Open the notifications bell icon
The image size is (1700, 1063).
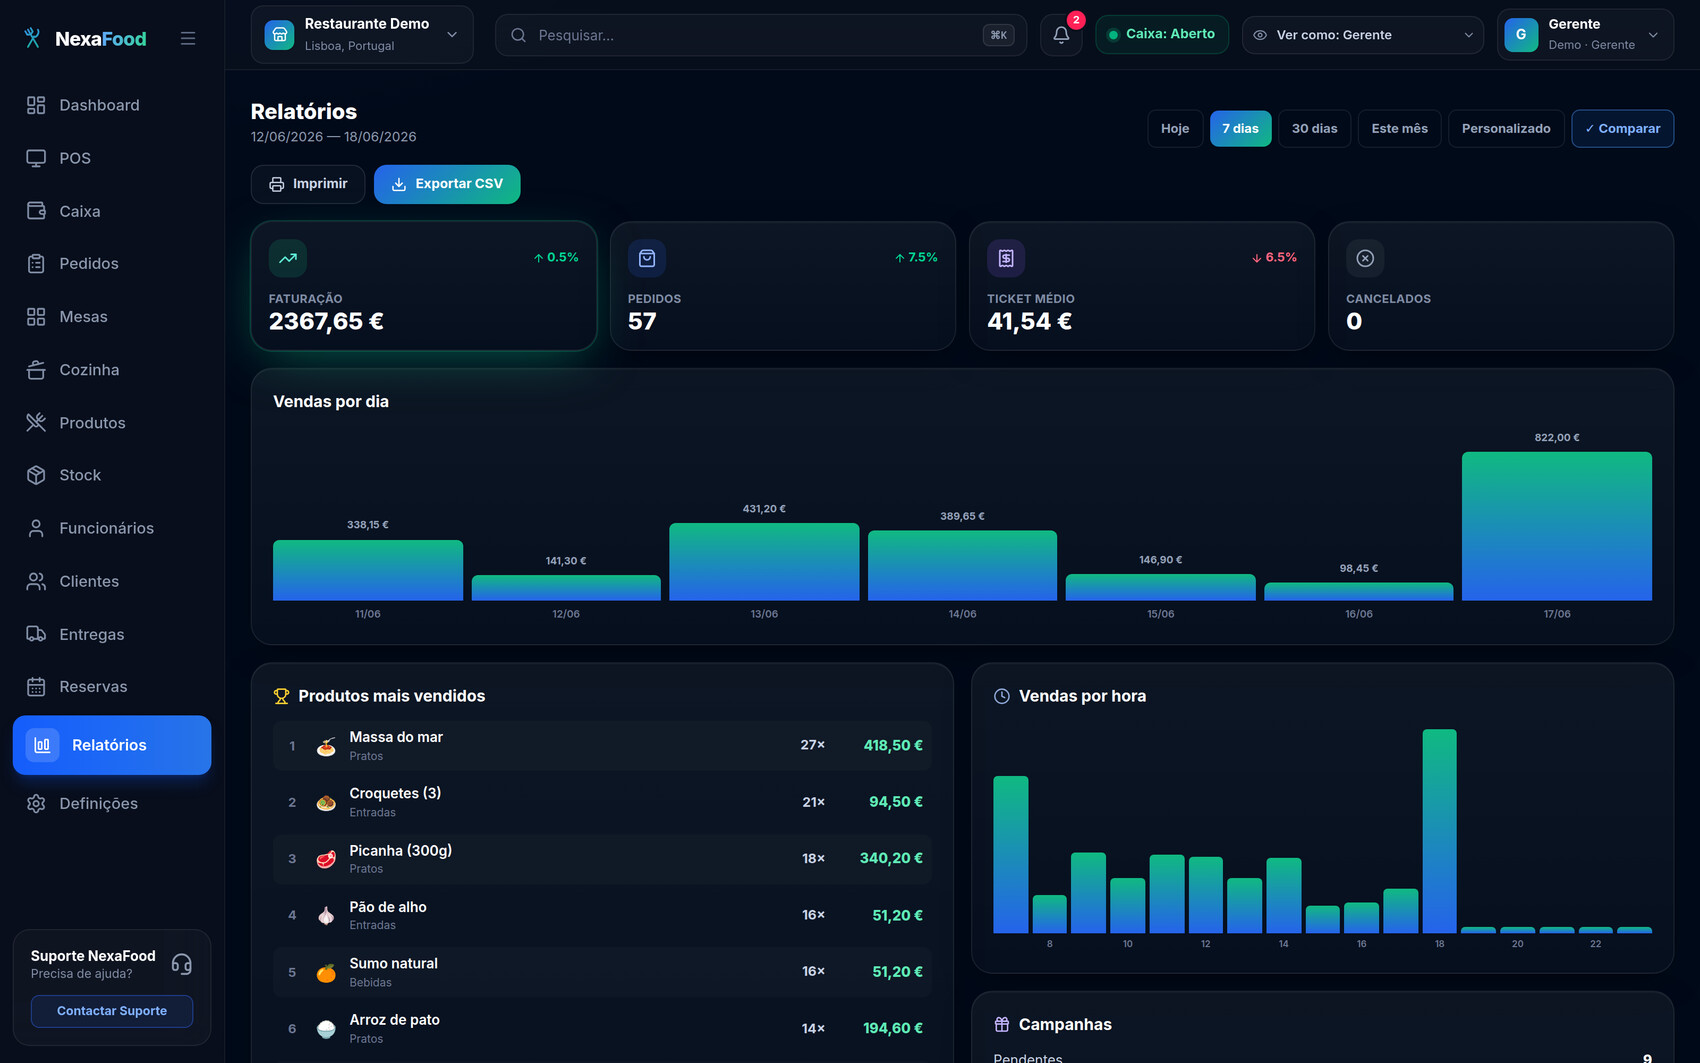(x=1061, y=35)
